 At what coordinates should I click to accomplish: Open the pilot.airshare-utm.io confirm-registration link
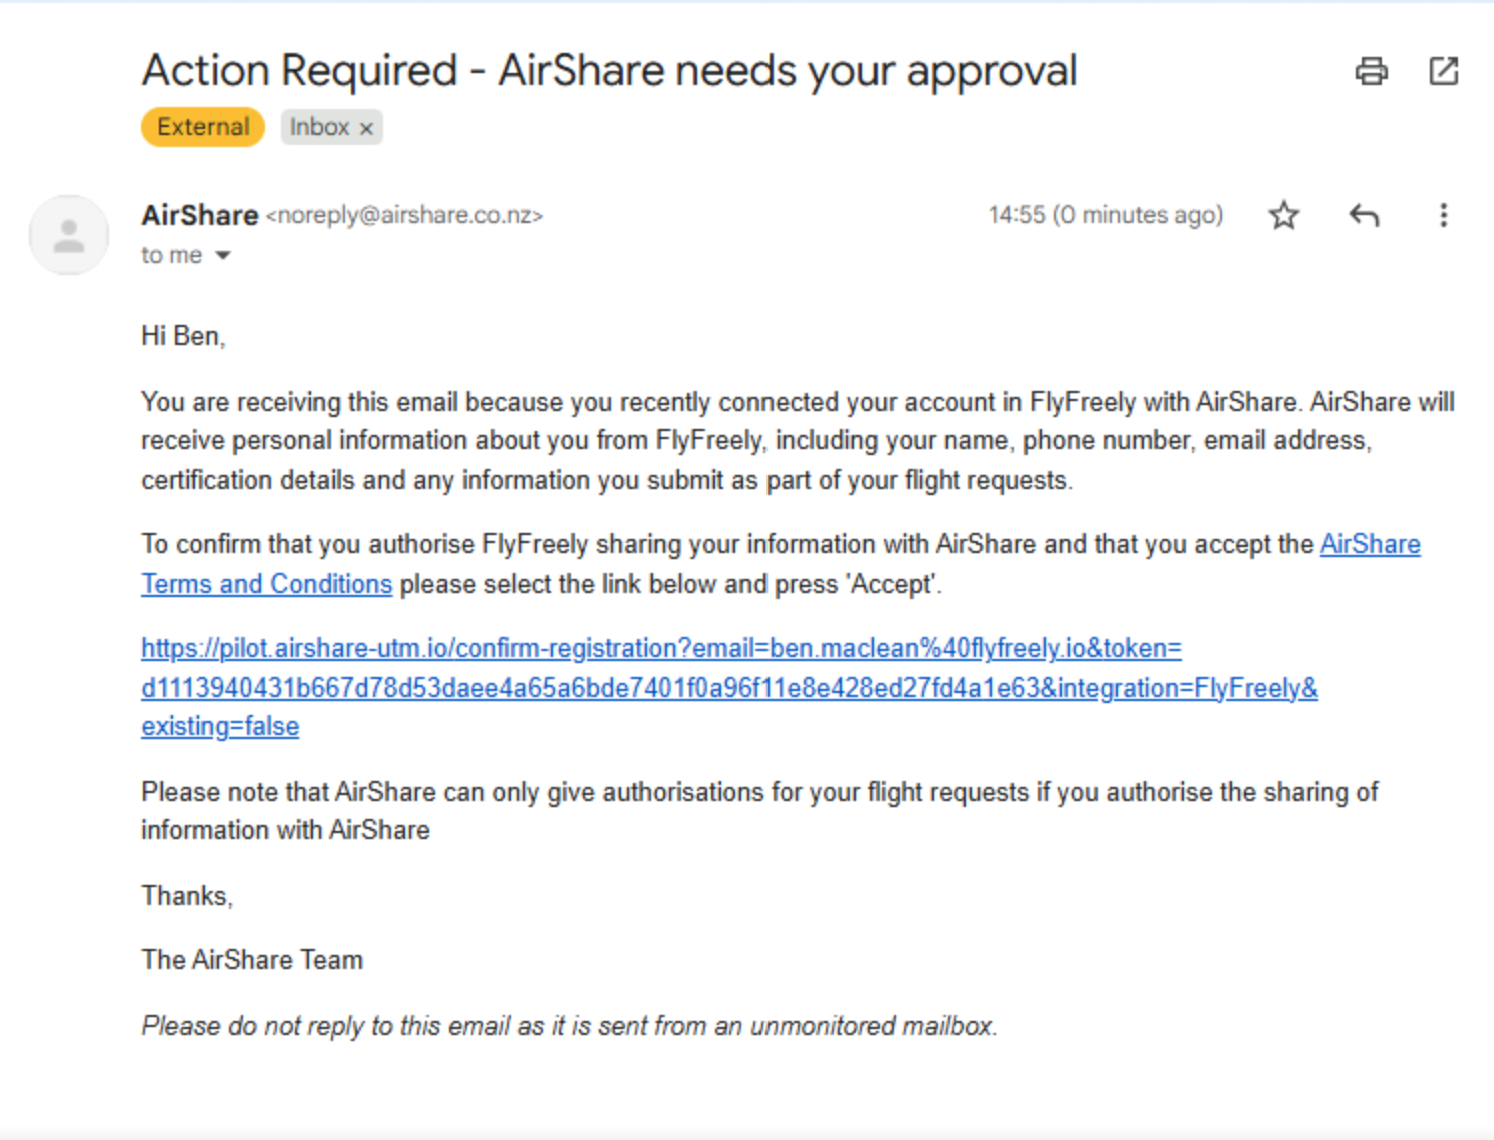[x=660, y=649]
